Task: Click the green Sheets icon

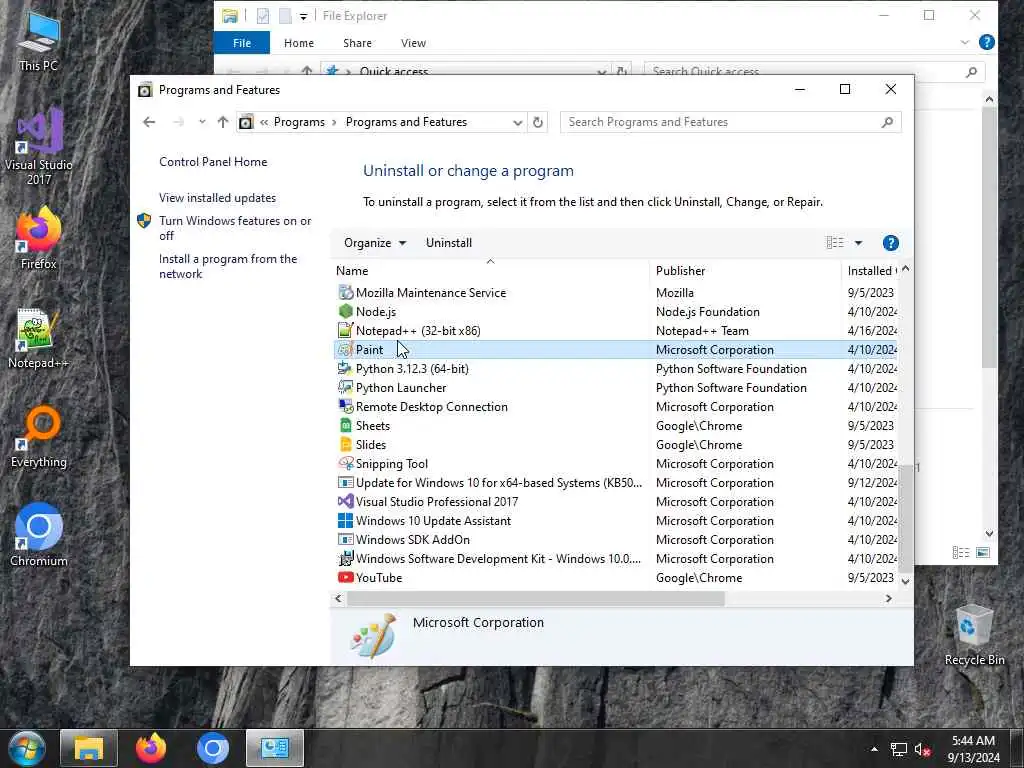Action: click(345, 425)
